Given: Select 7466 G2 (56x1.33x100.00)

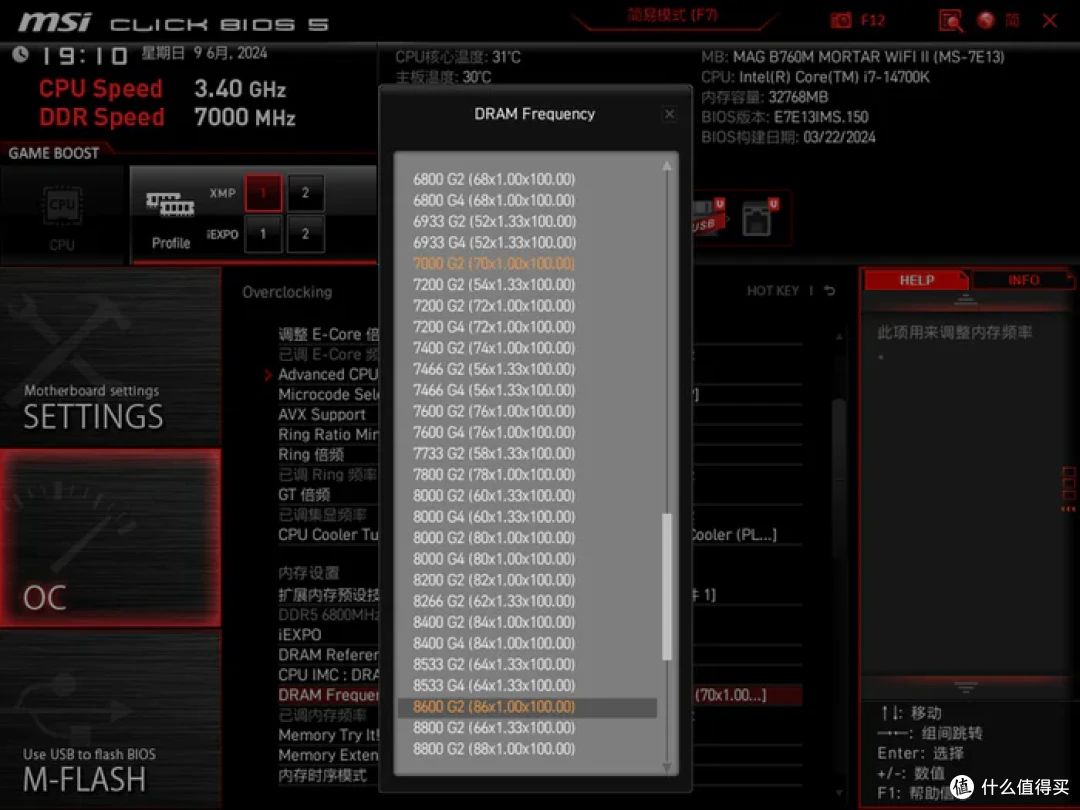Looking at the screenshot, I should click(493, 369).
